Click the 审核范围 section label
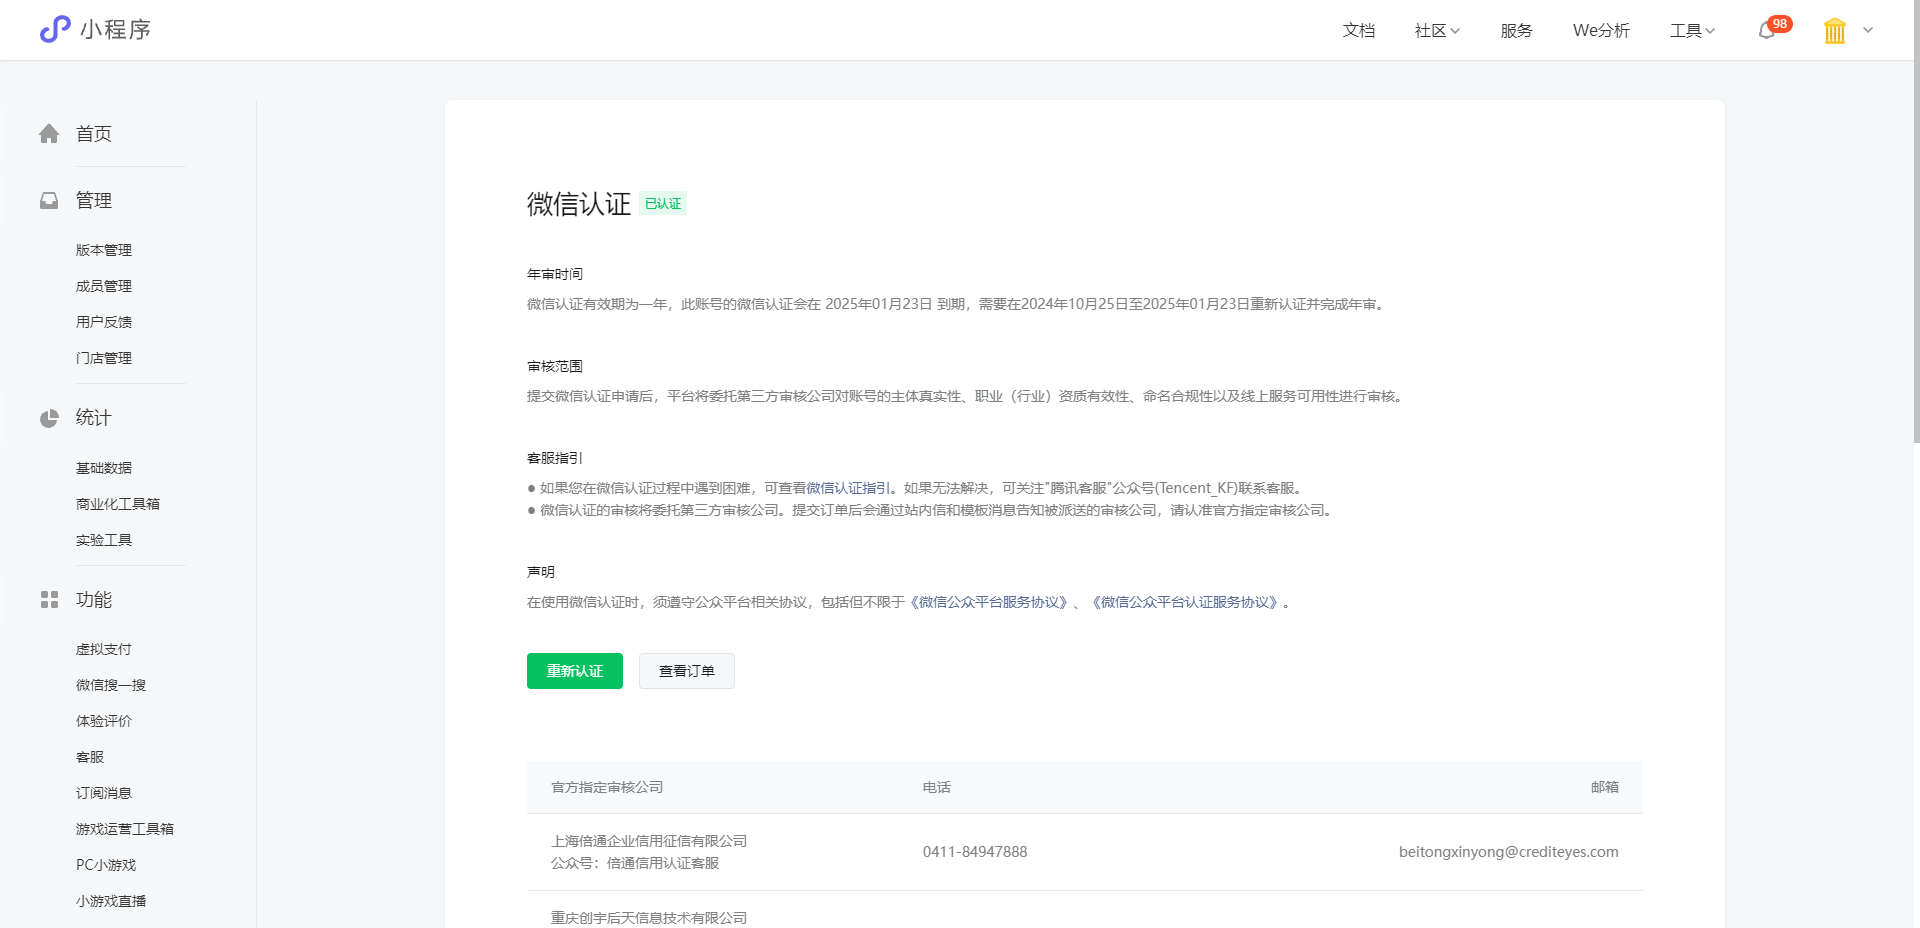1920x928 pixels. click(555, 366)
